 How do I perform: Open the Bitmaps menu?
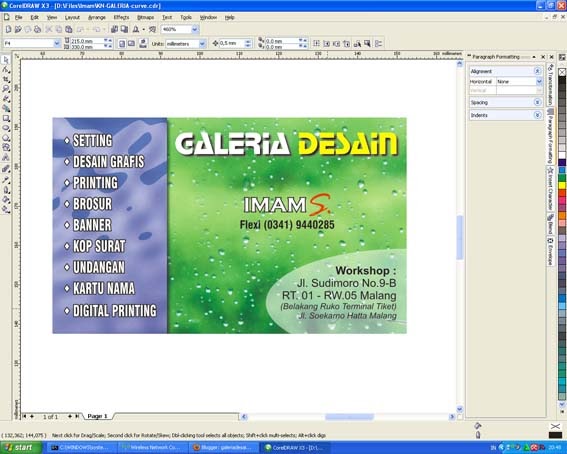[x=146, y=17]
